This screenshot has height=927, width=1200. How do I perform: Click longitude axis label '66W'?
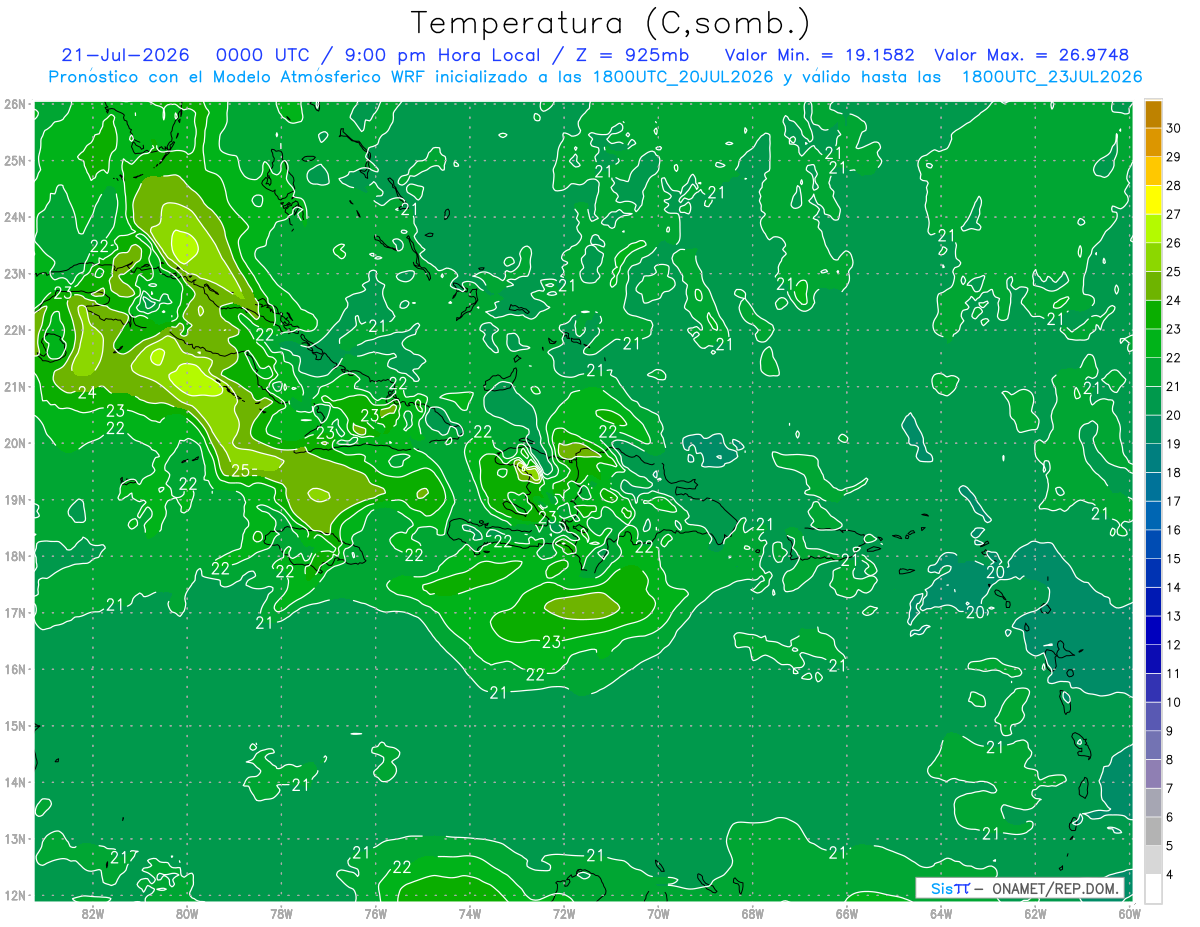click(x=846, y=912)
